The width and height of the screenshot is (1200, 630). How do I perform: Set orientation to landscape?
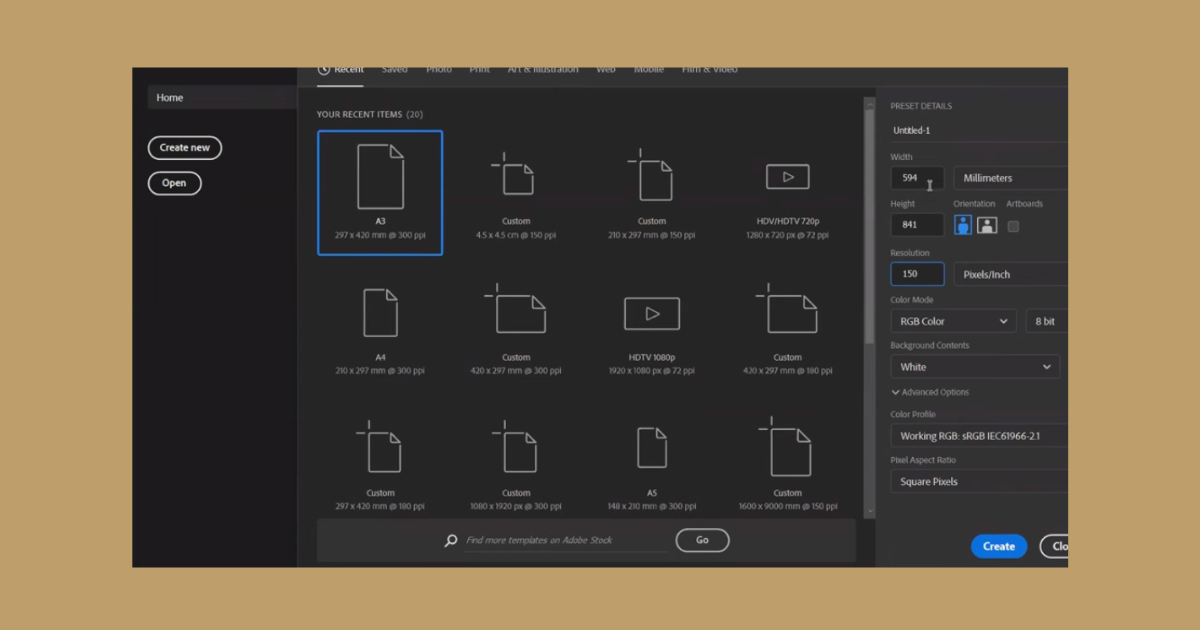click(987, 225)
